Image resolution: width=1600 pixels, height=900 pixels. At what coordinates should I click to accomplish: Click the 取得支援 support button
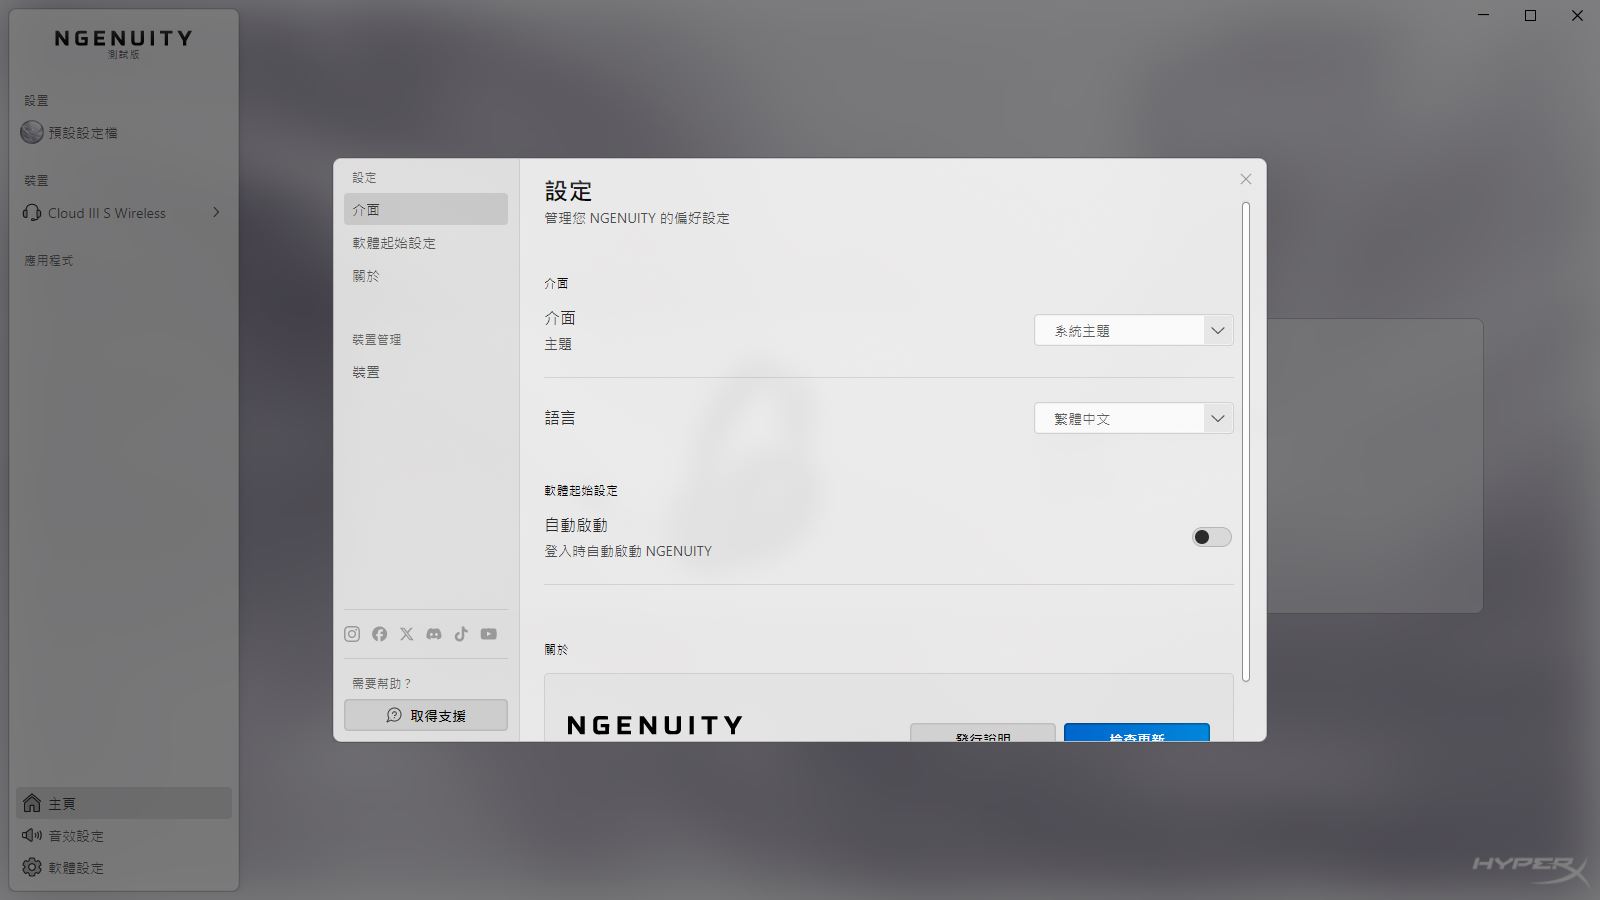426,715
